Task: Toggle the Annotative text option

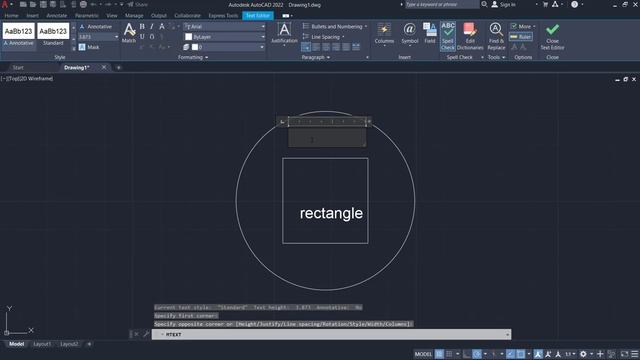Action: click(x=96, y=27)
